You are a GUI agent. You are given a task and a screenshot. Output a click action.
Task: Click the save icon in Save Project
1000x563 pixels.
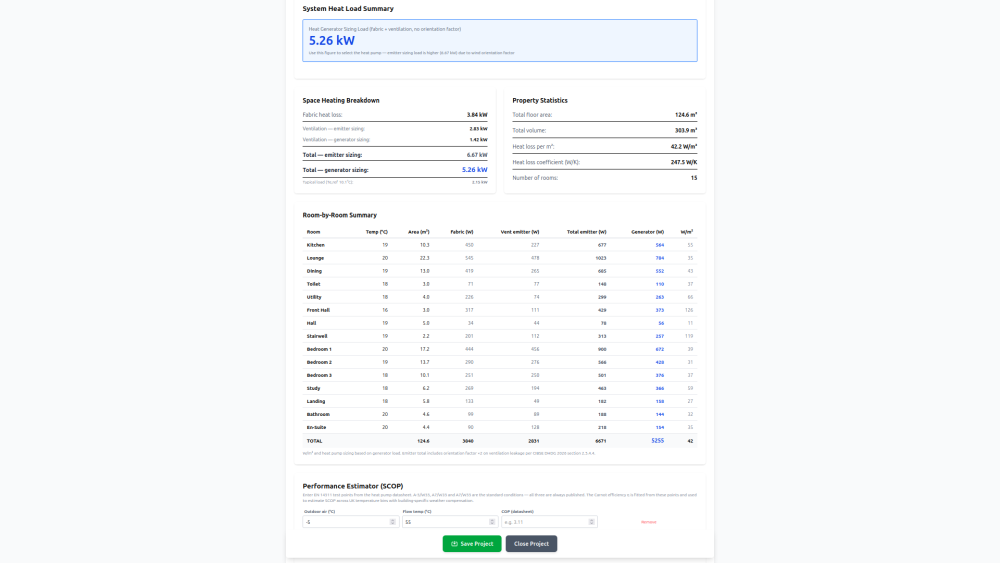pos(454,544)
